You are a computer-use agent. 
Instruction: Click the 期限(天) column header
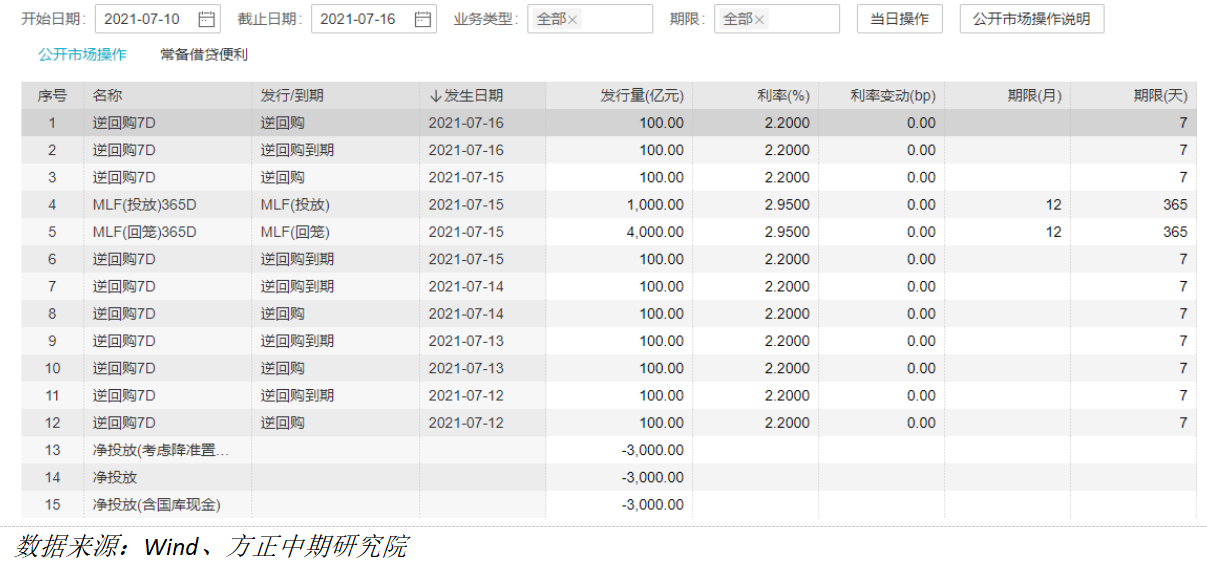pos(1160,96)
